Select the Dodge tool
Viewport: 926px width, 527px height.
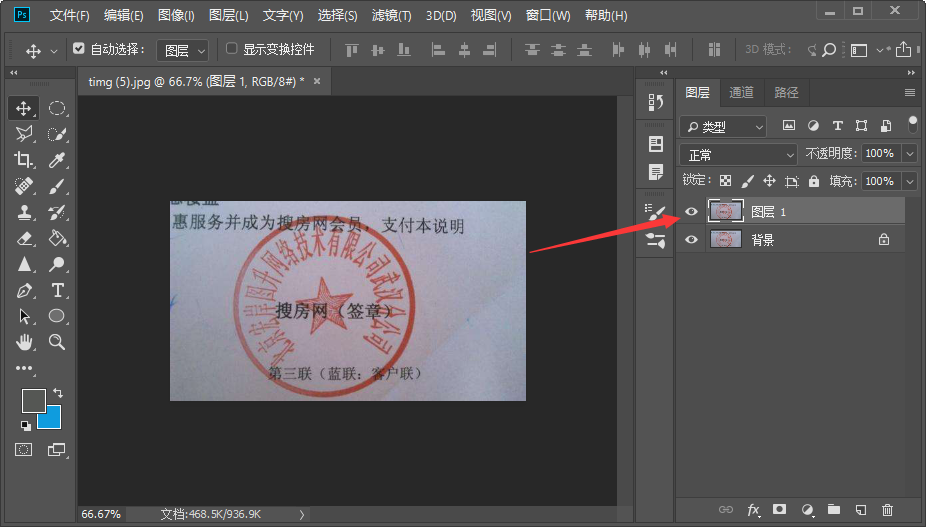[57, 264]
